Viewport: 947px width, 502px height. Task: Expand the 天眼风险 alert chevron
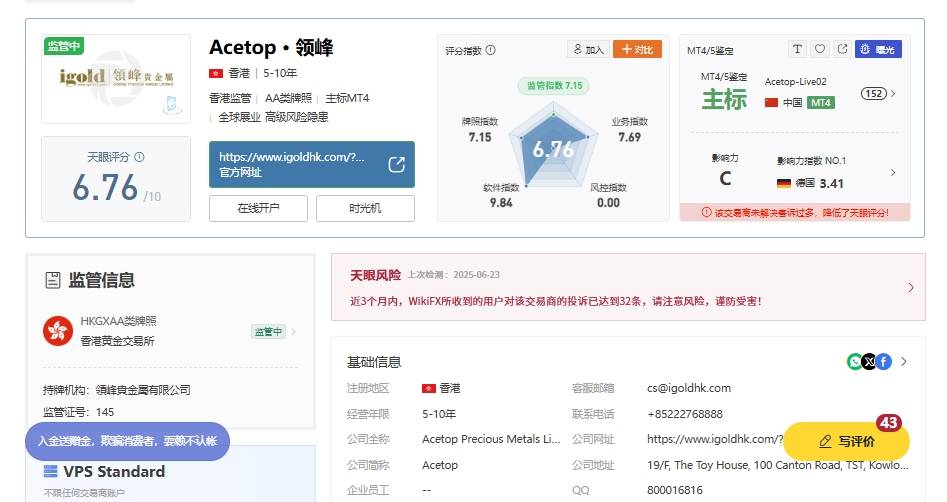pyautogui.click(x=911, y=288)
